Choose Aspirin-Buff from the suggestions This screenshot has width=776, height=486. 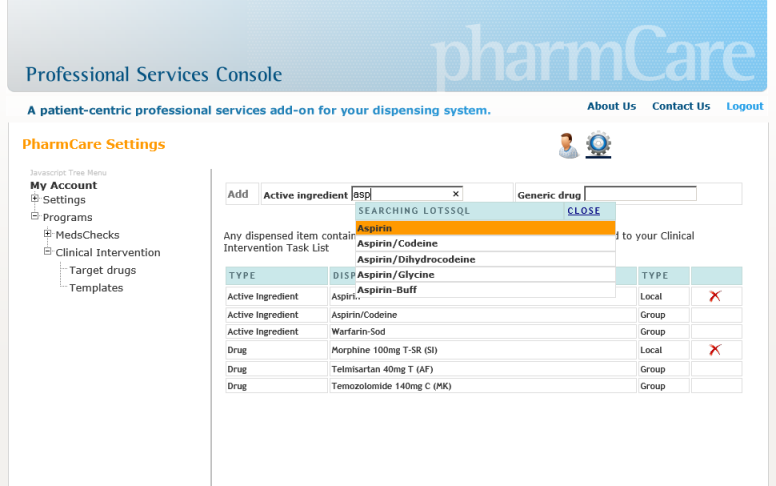point(485,290)
